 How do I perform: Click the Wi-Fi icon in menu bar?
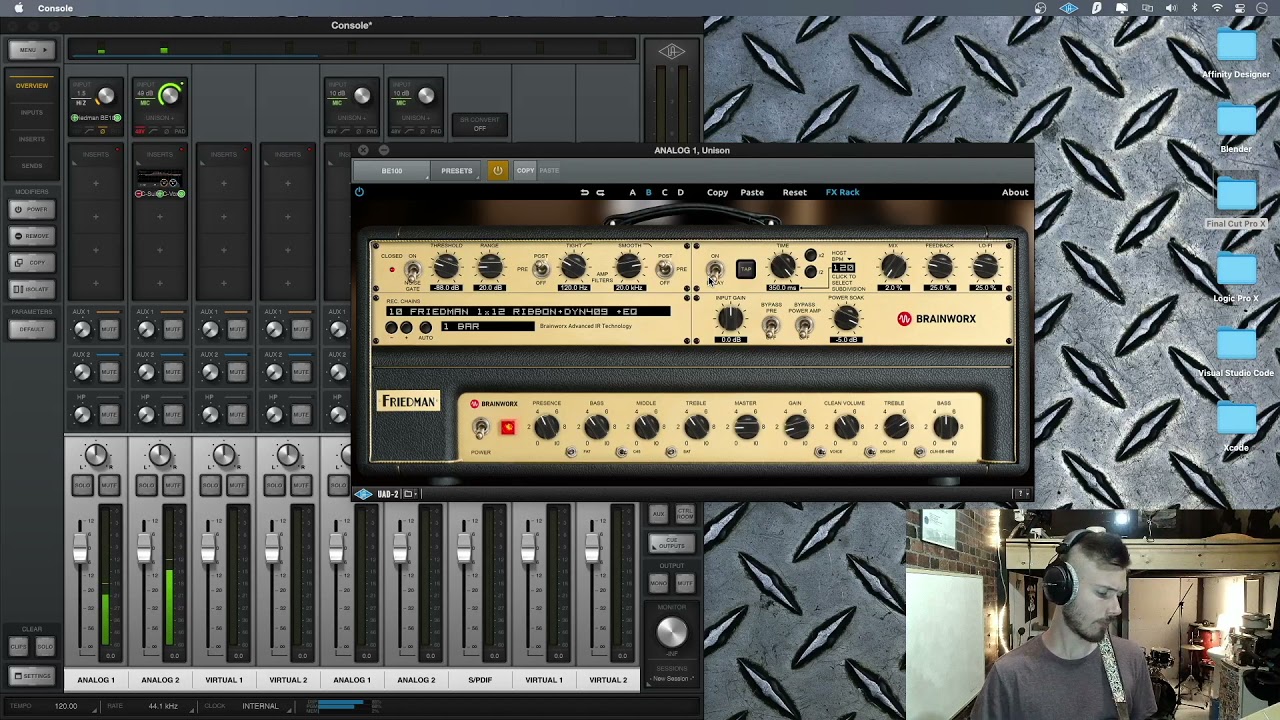[x=1217, y=8]
